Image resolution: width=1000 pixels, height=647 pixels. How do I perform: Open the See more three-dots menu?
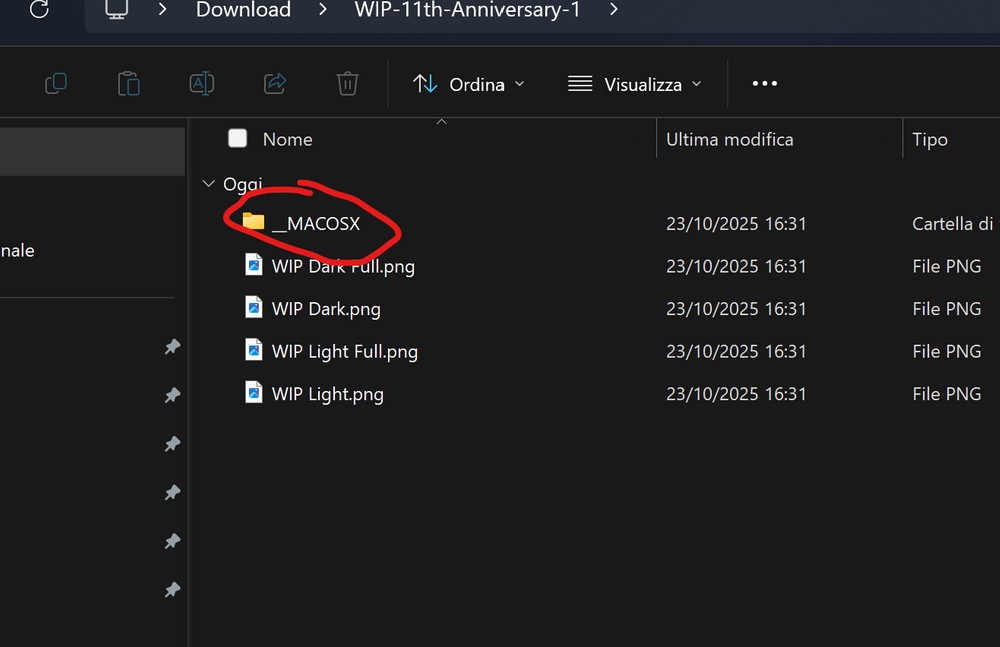click(x=764, y=84)
